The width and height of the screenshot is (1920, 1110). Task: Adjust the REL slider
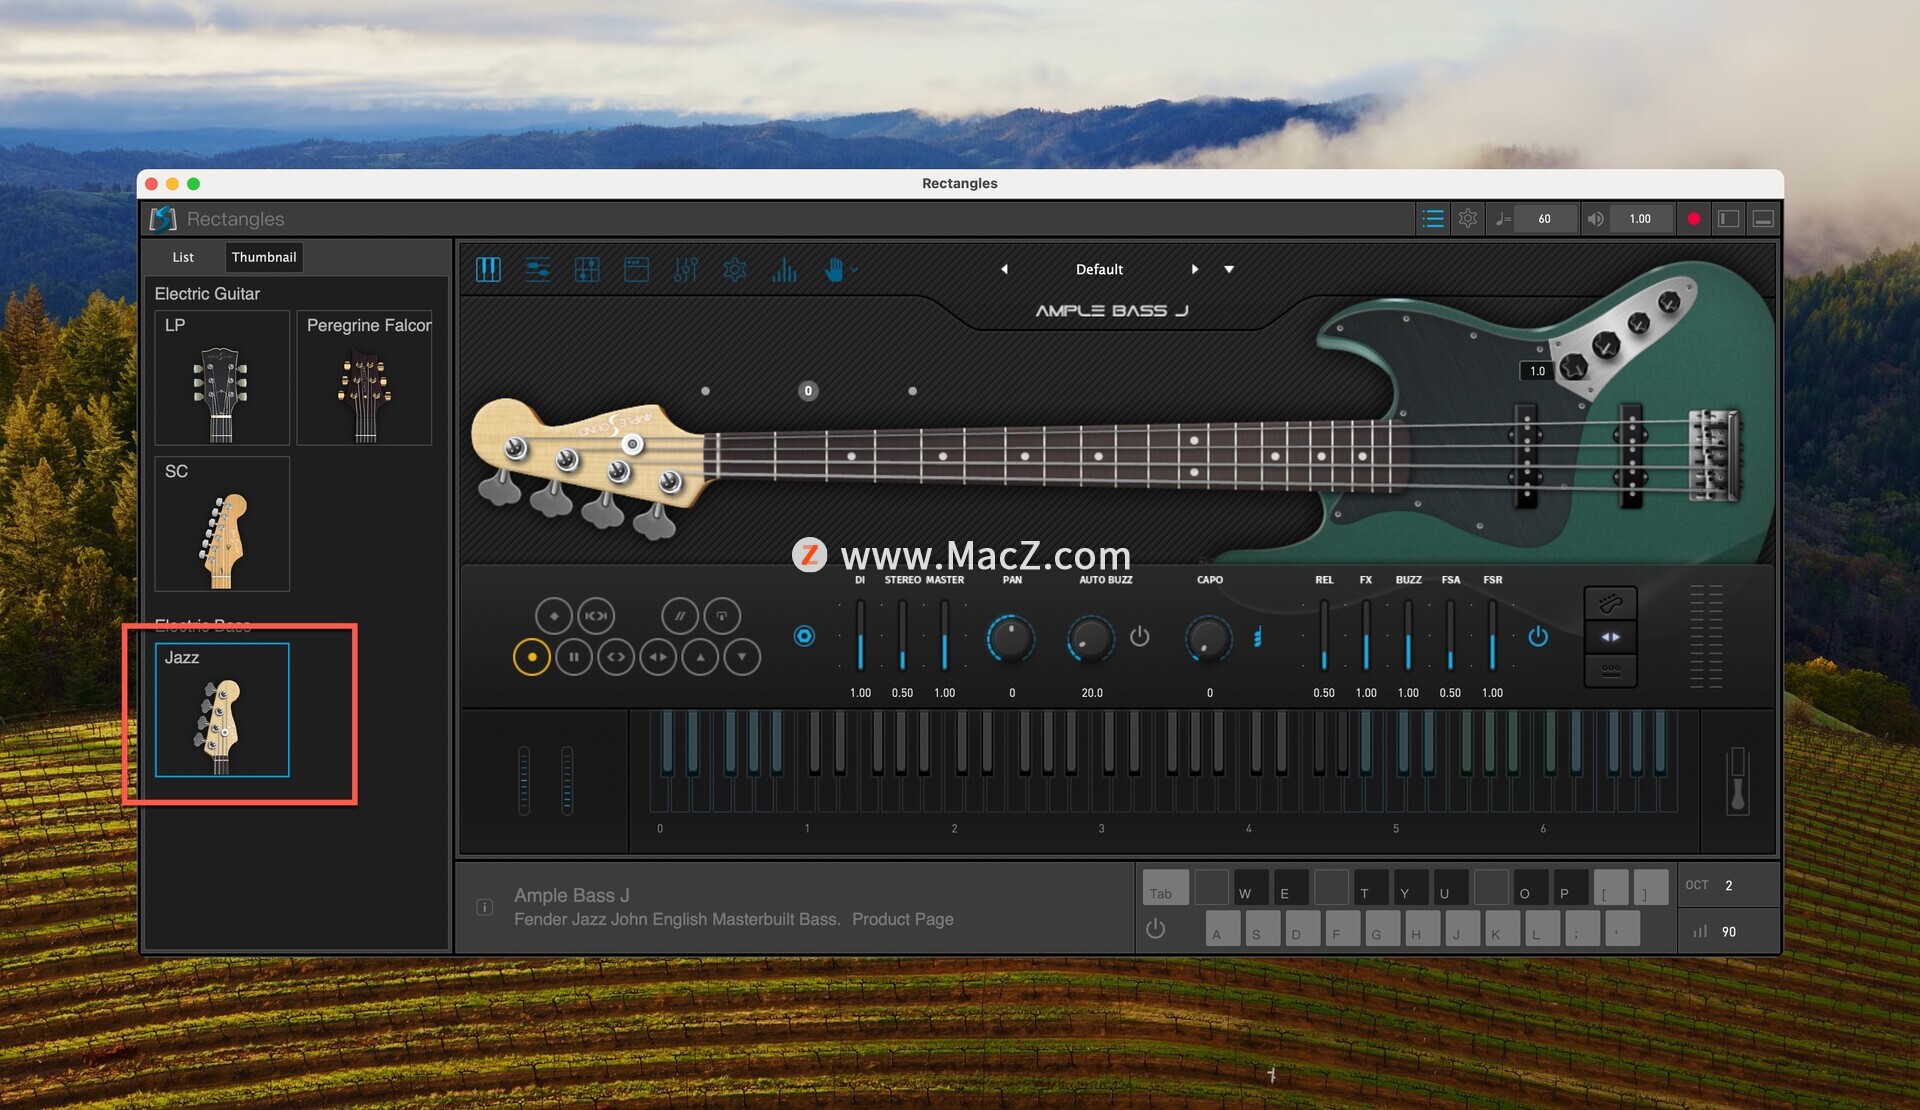point(1324,636)
